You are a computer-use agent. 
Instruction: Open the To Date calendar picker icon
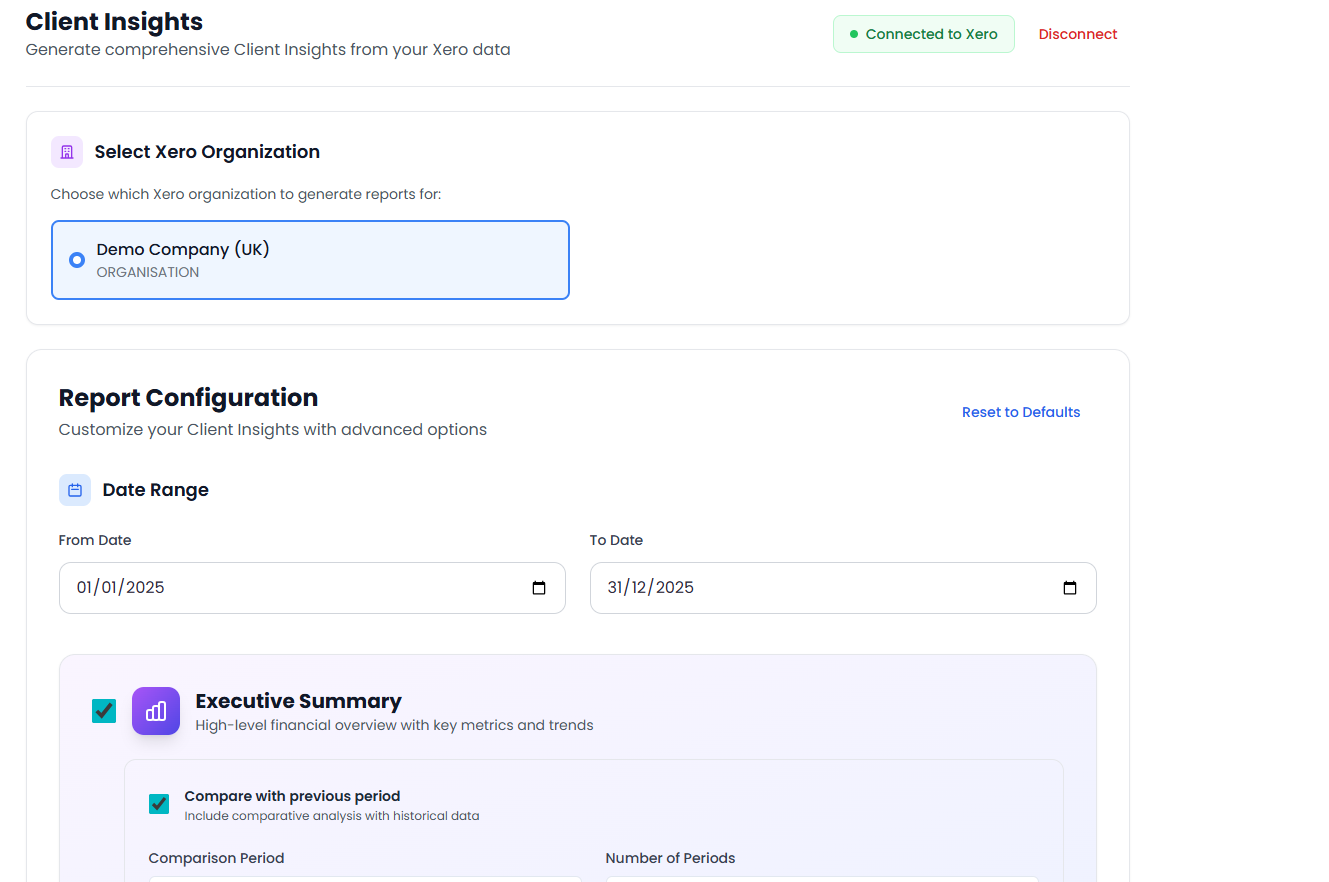pyautogui.click(x=1070, y=588)
